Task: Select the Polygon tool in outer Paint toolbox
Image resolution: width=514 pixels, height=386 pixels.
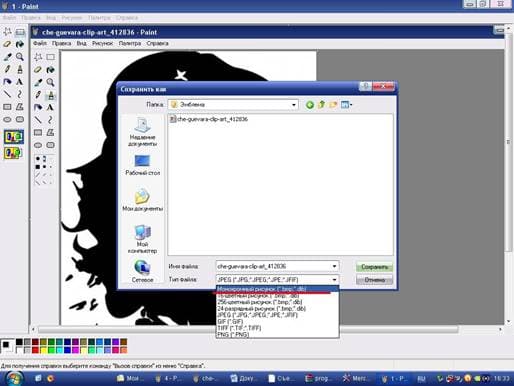Action: 20,107
